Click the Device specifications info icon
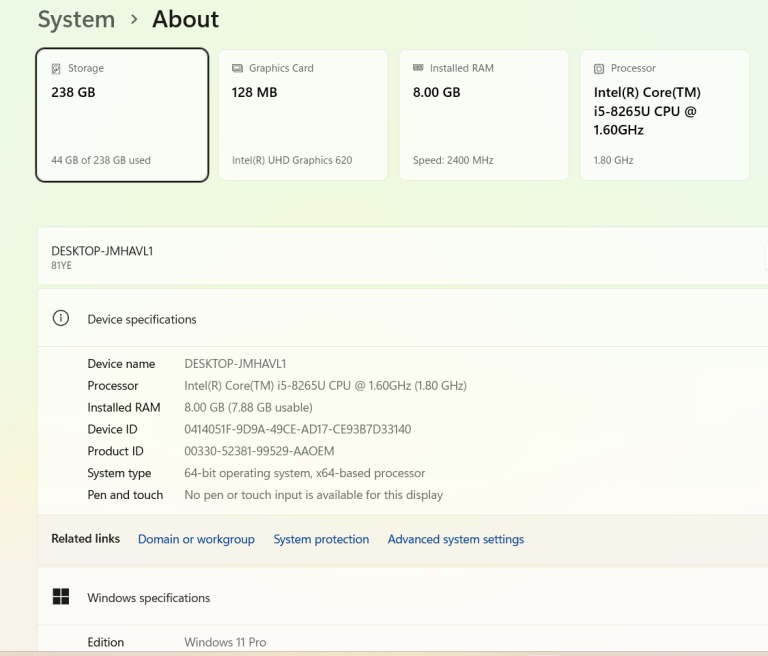 (x=61, y=319)
